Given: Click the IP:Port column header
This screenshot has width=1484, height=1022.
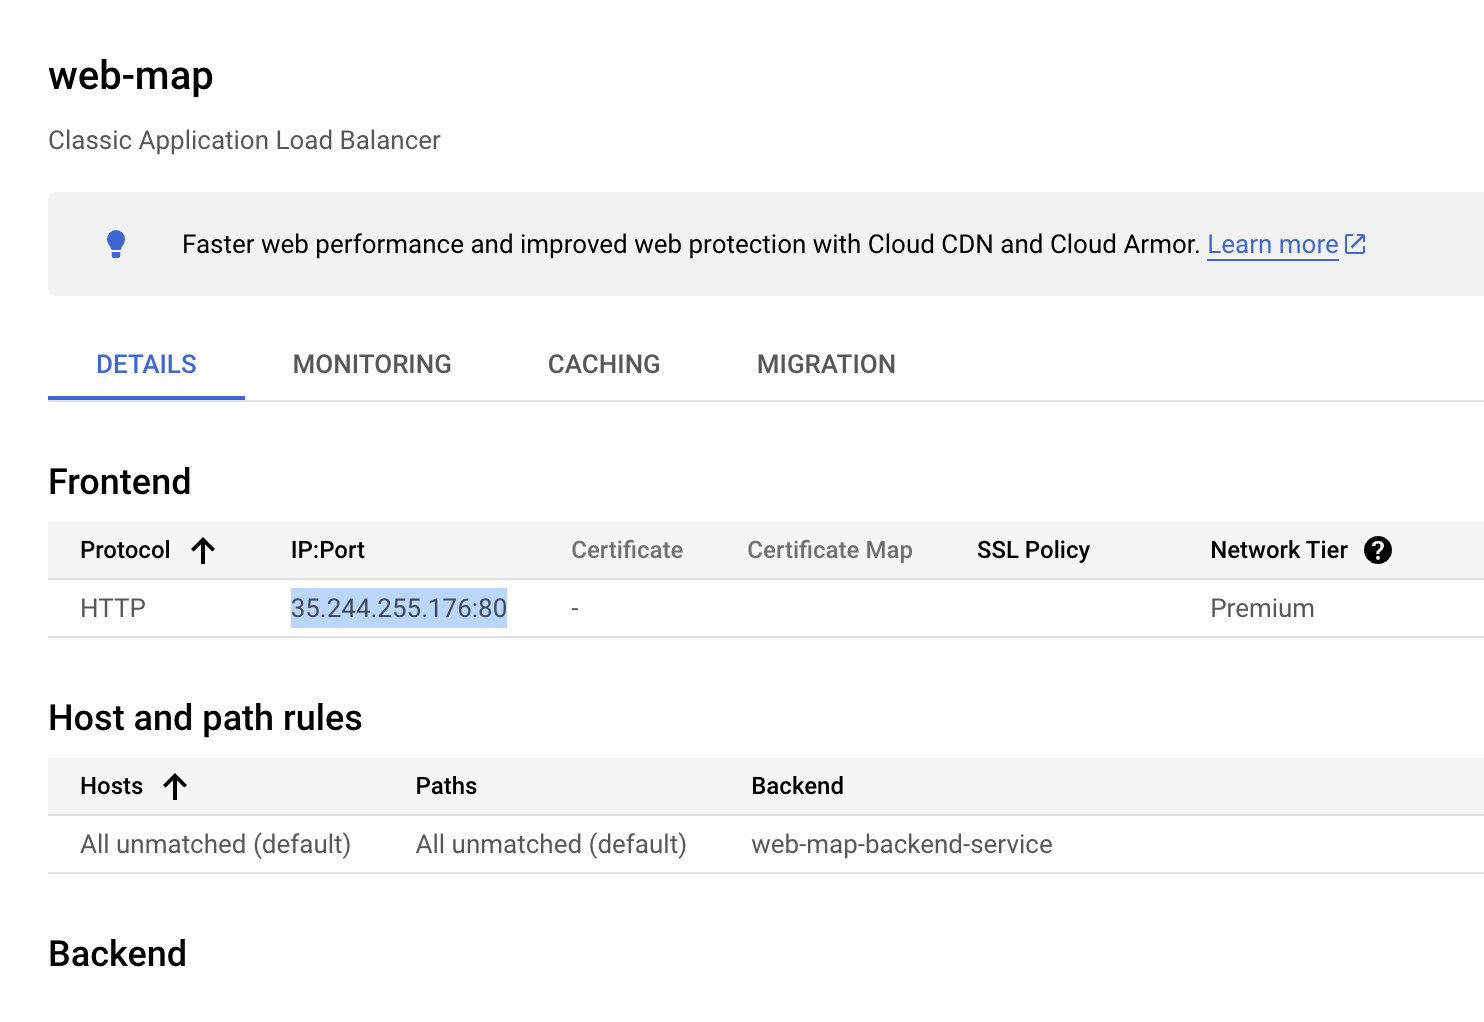Looking at the screenshot, I should [328, 550].
